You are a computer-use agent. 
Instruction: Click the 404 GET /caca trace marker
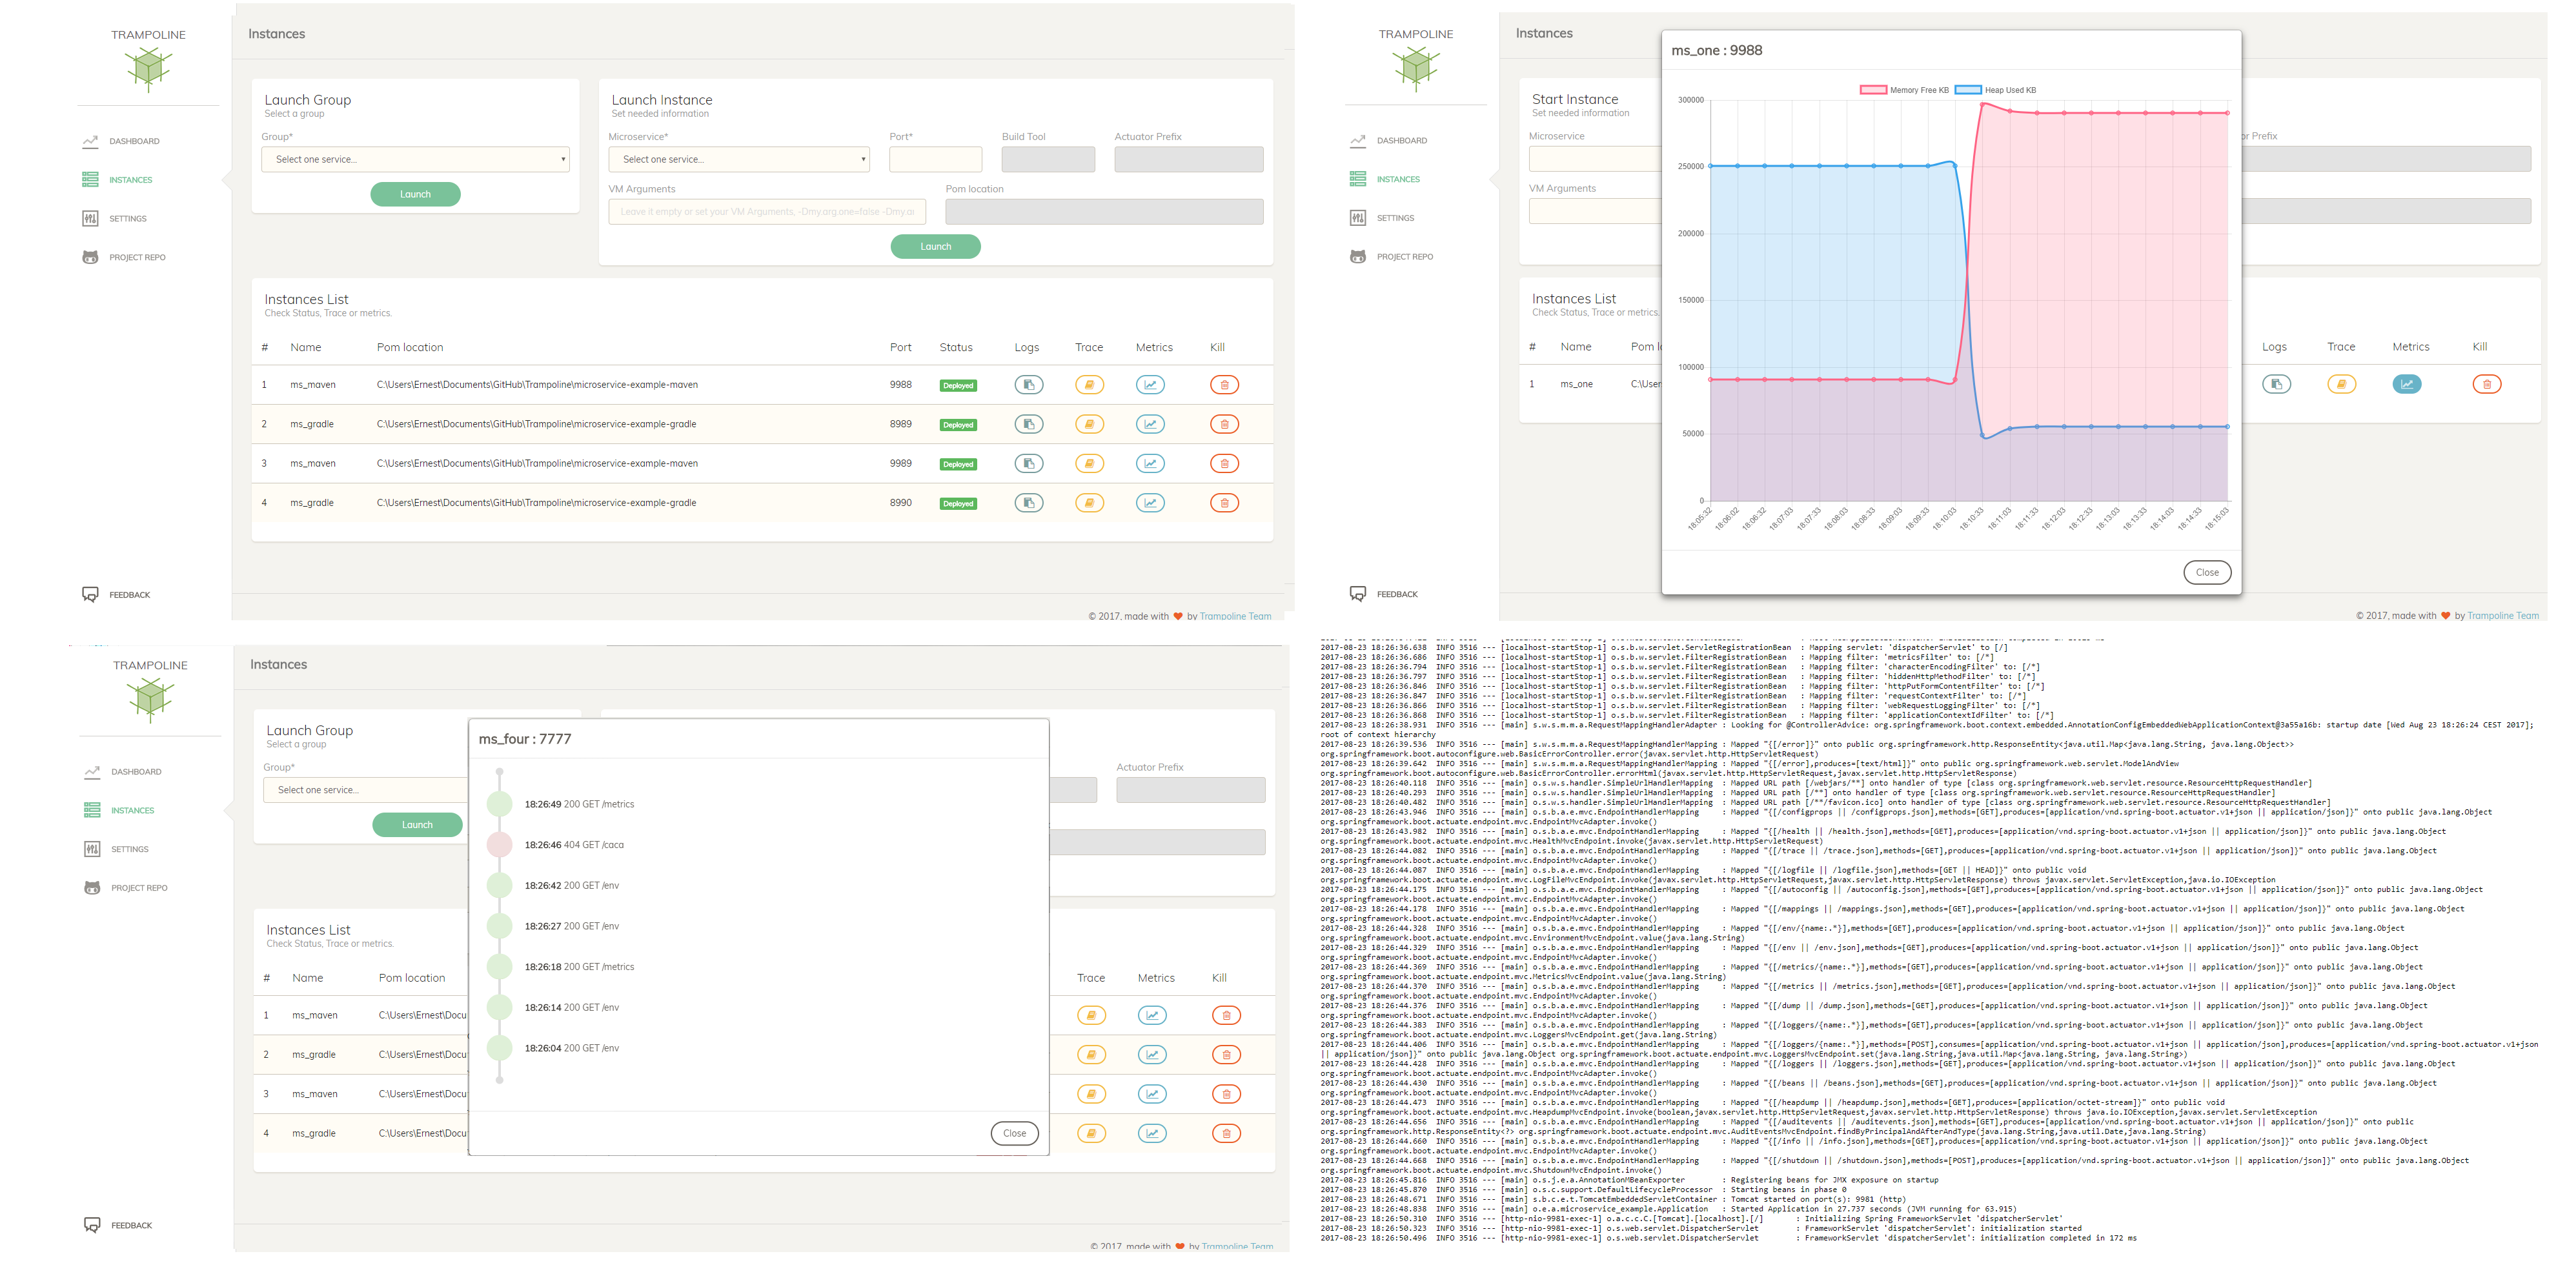coord(499,845)
